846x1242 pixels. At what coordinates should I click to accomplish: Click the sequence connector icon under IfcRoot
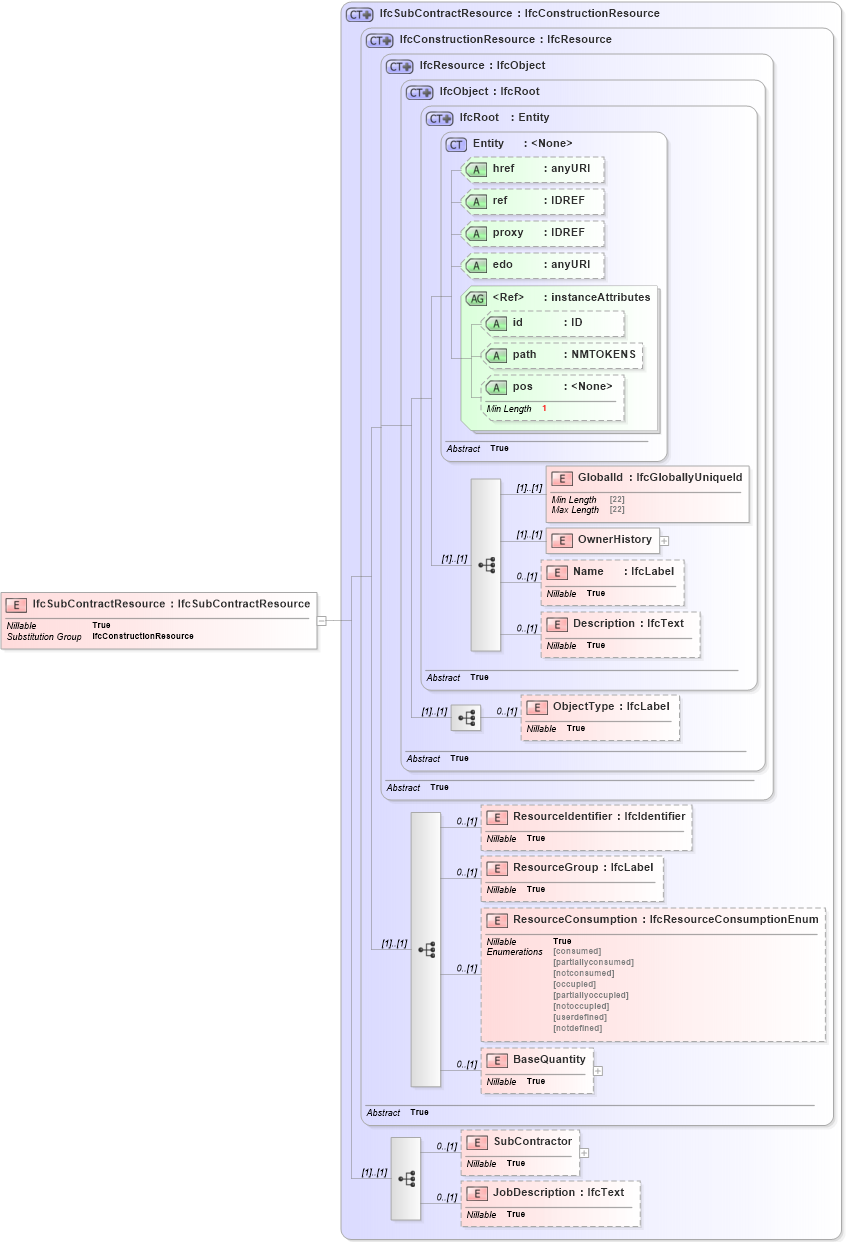tap(487, 565)
